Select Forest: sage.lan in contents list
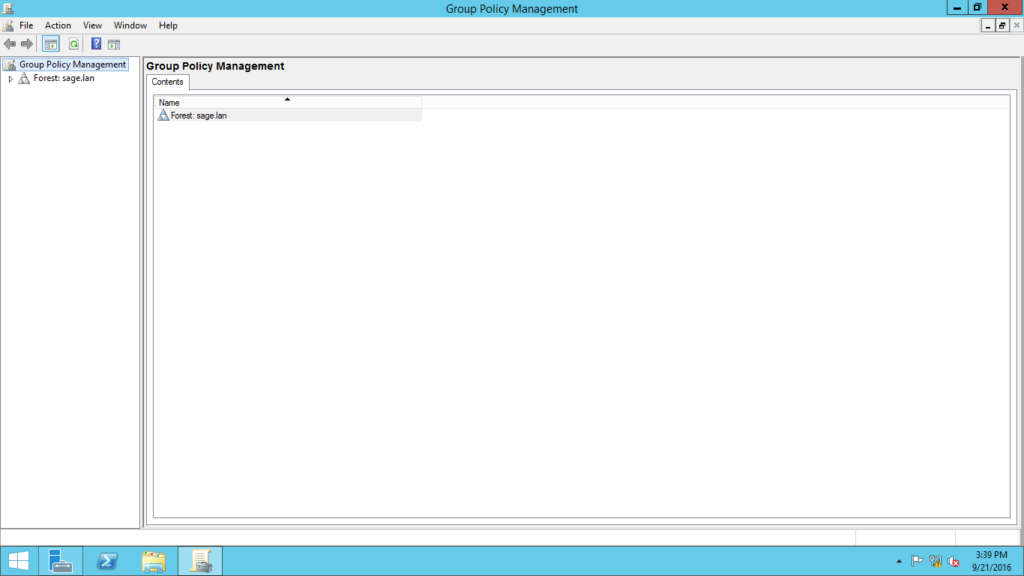1024x576 pixels. tap(198, 116)
